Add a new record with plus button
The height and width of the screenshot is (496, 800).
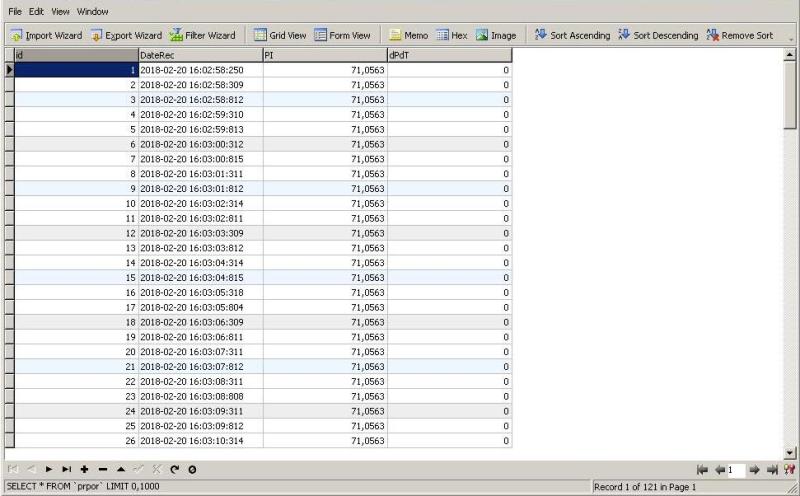85,469
